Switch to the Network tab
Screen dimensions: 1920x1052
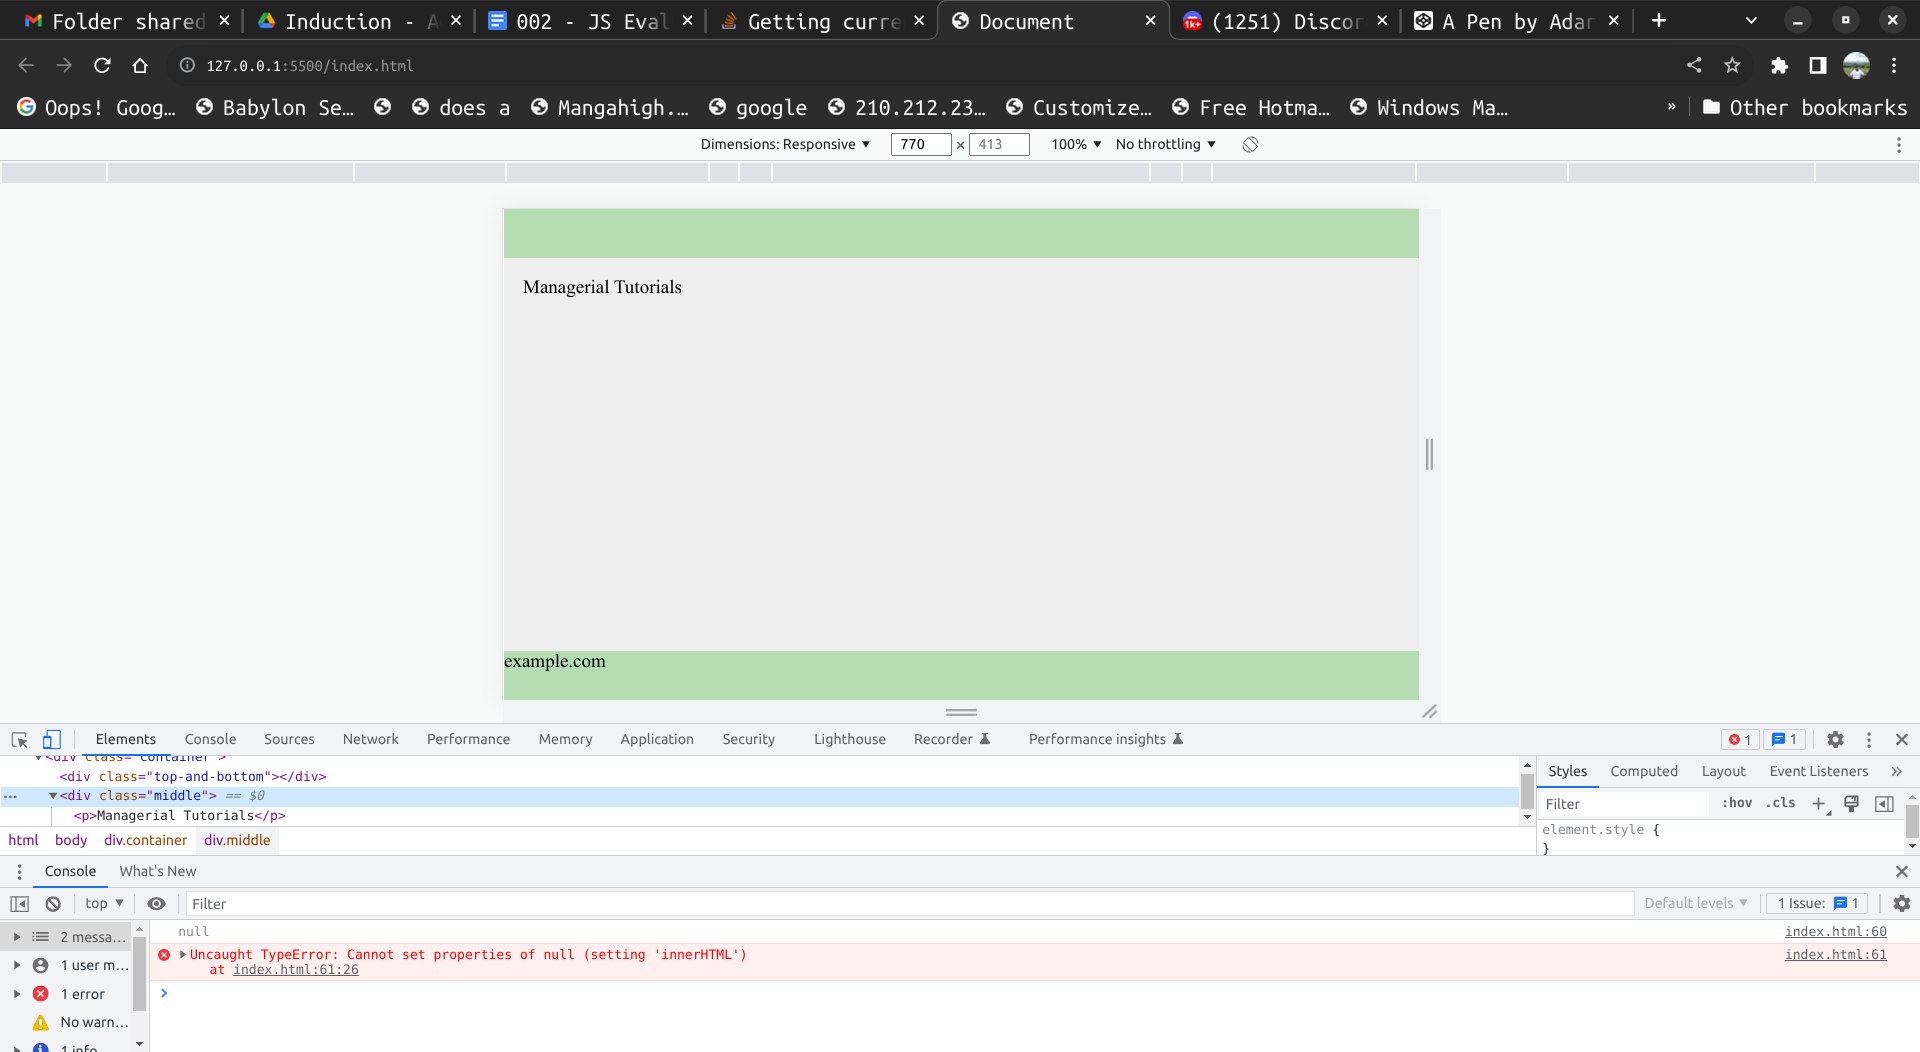tap(370, 739)
